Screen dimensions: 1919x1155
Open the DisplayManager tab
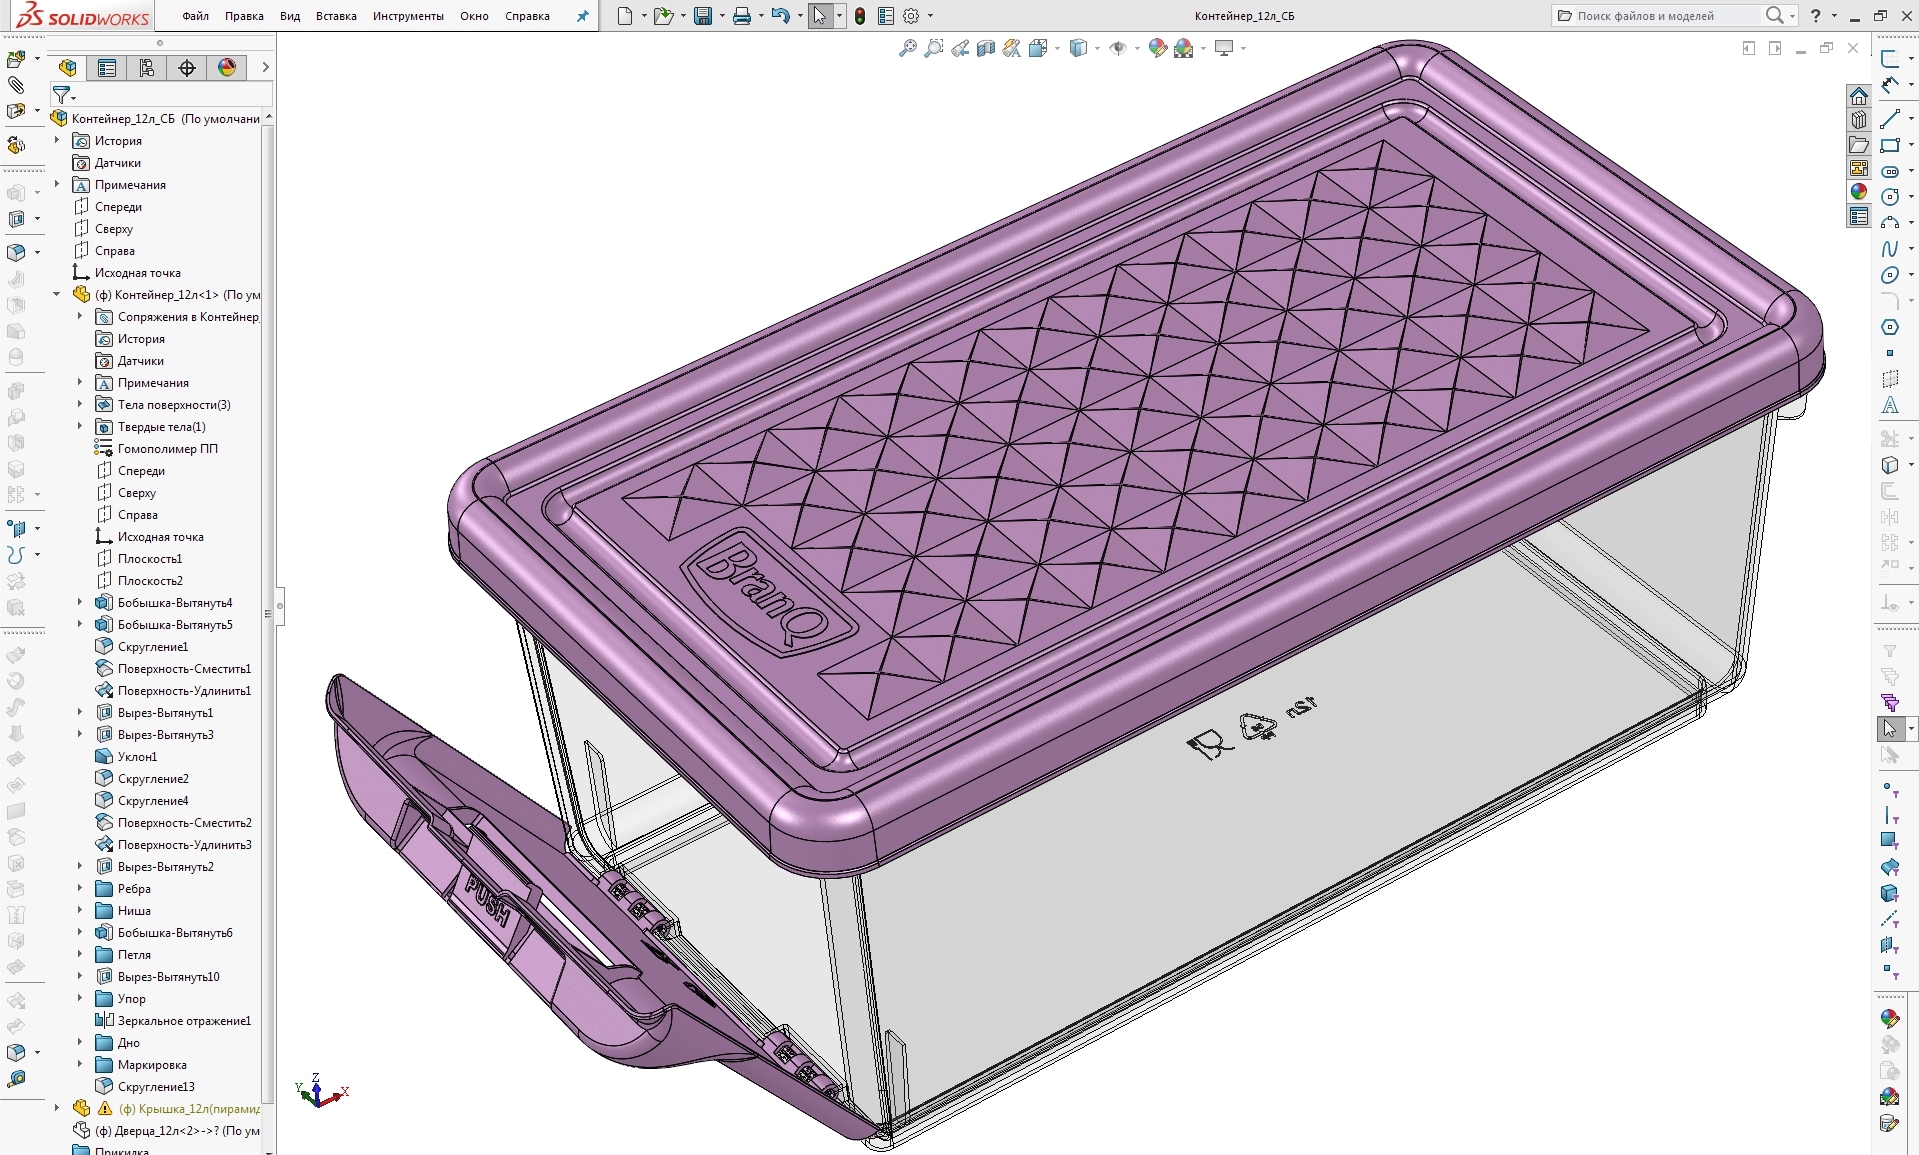click(x=227, y=68)
